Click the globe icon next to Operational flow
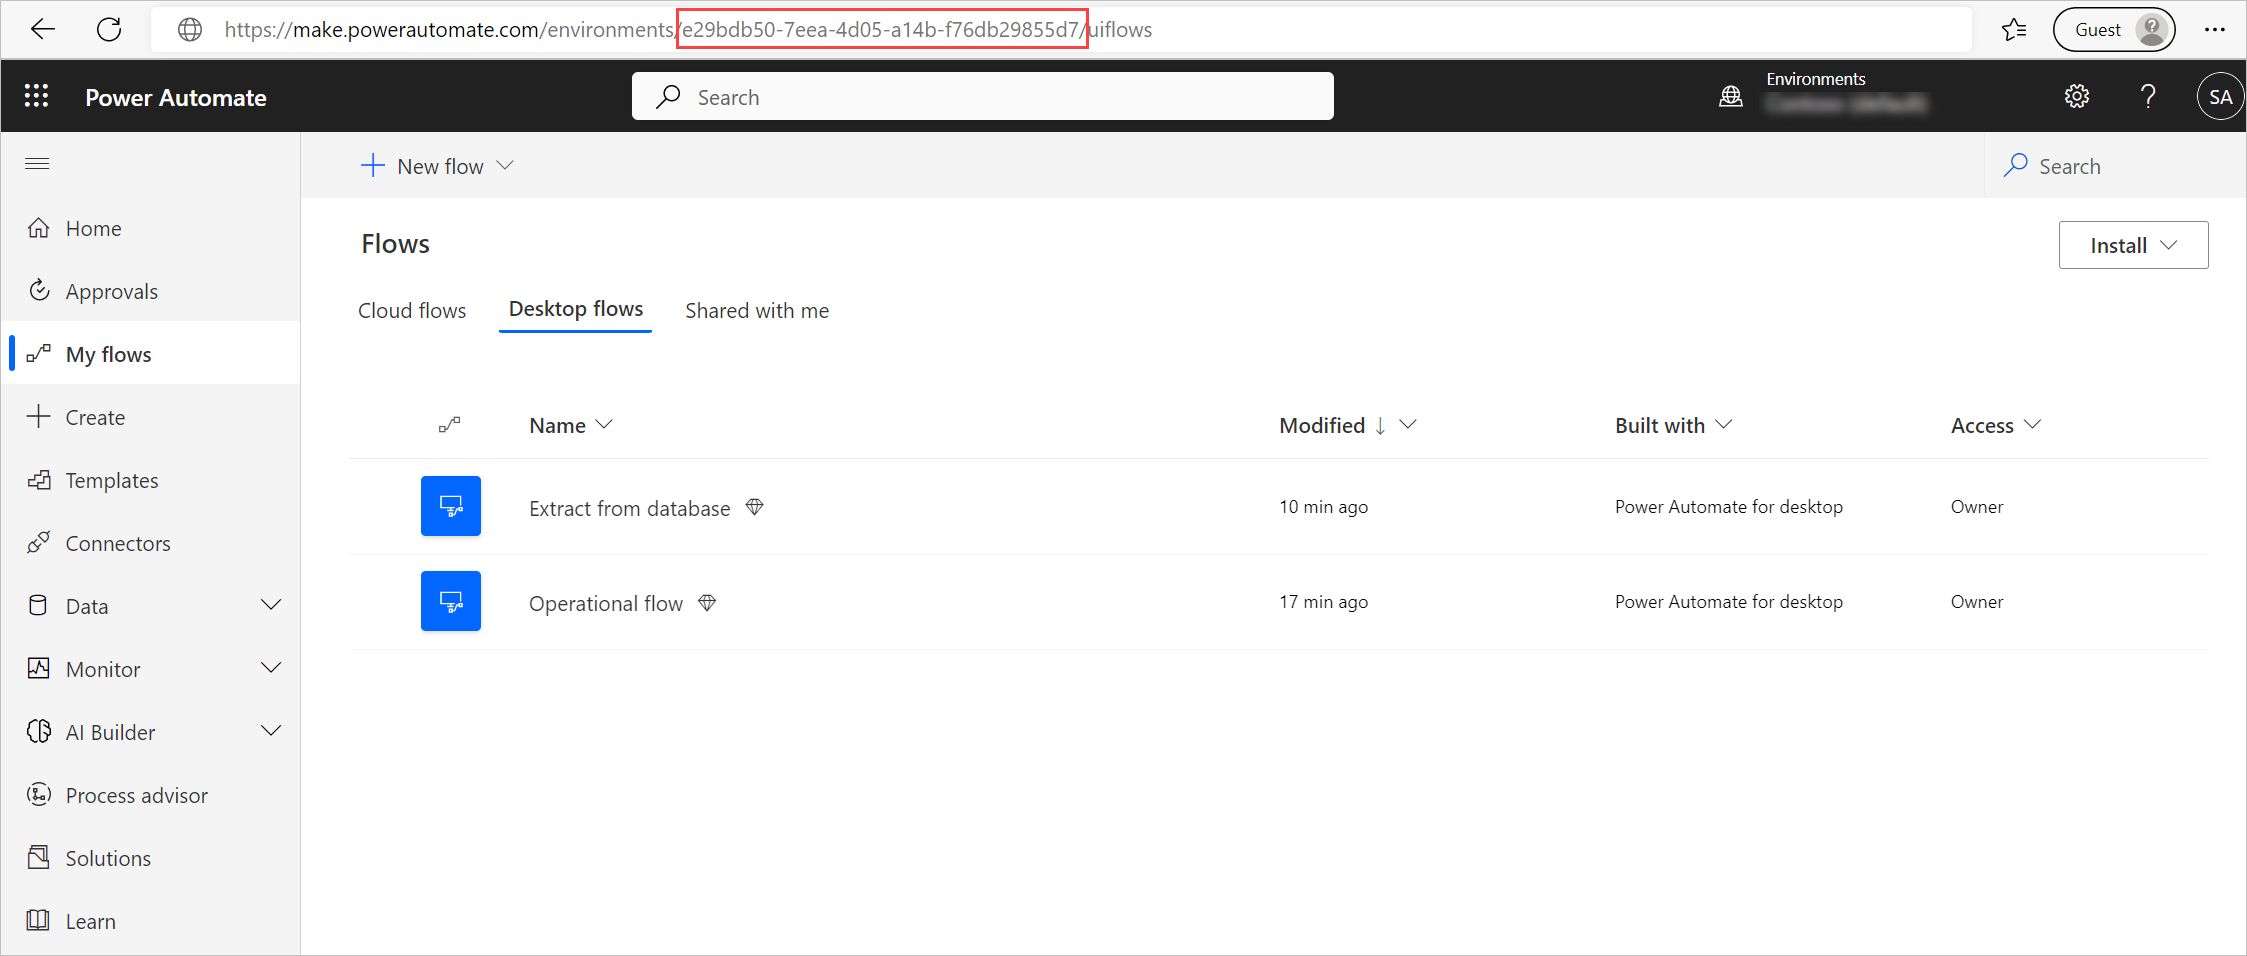 707,602
